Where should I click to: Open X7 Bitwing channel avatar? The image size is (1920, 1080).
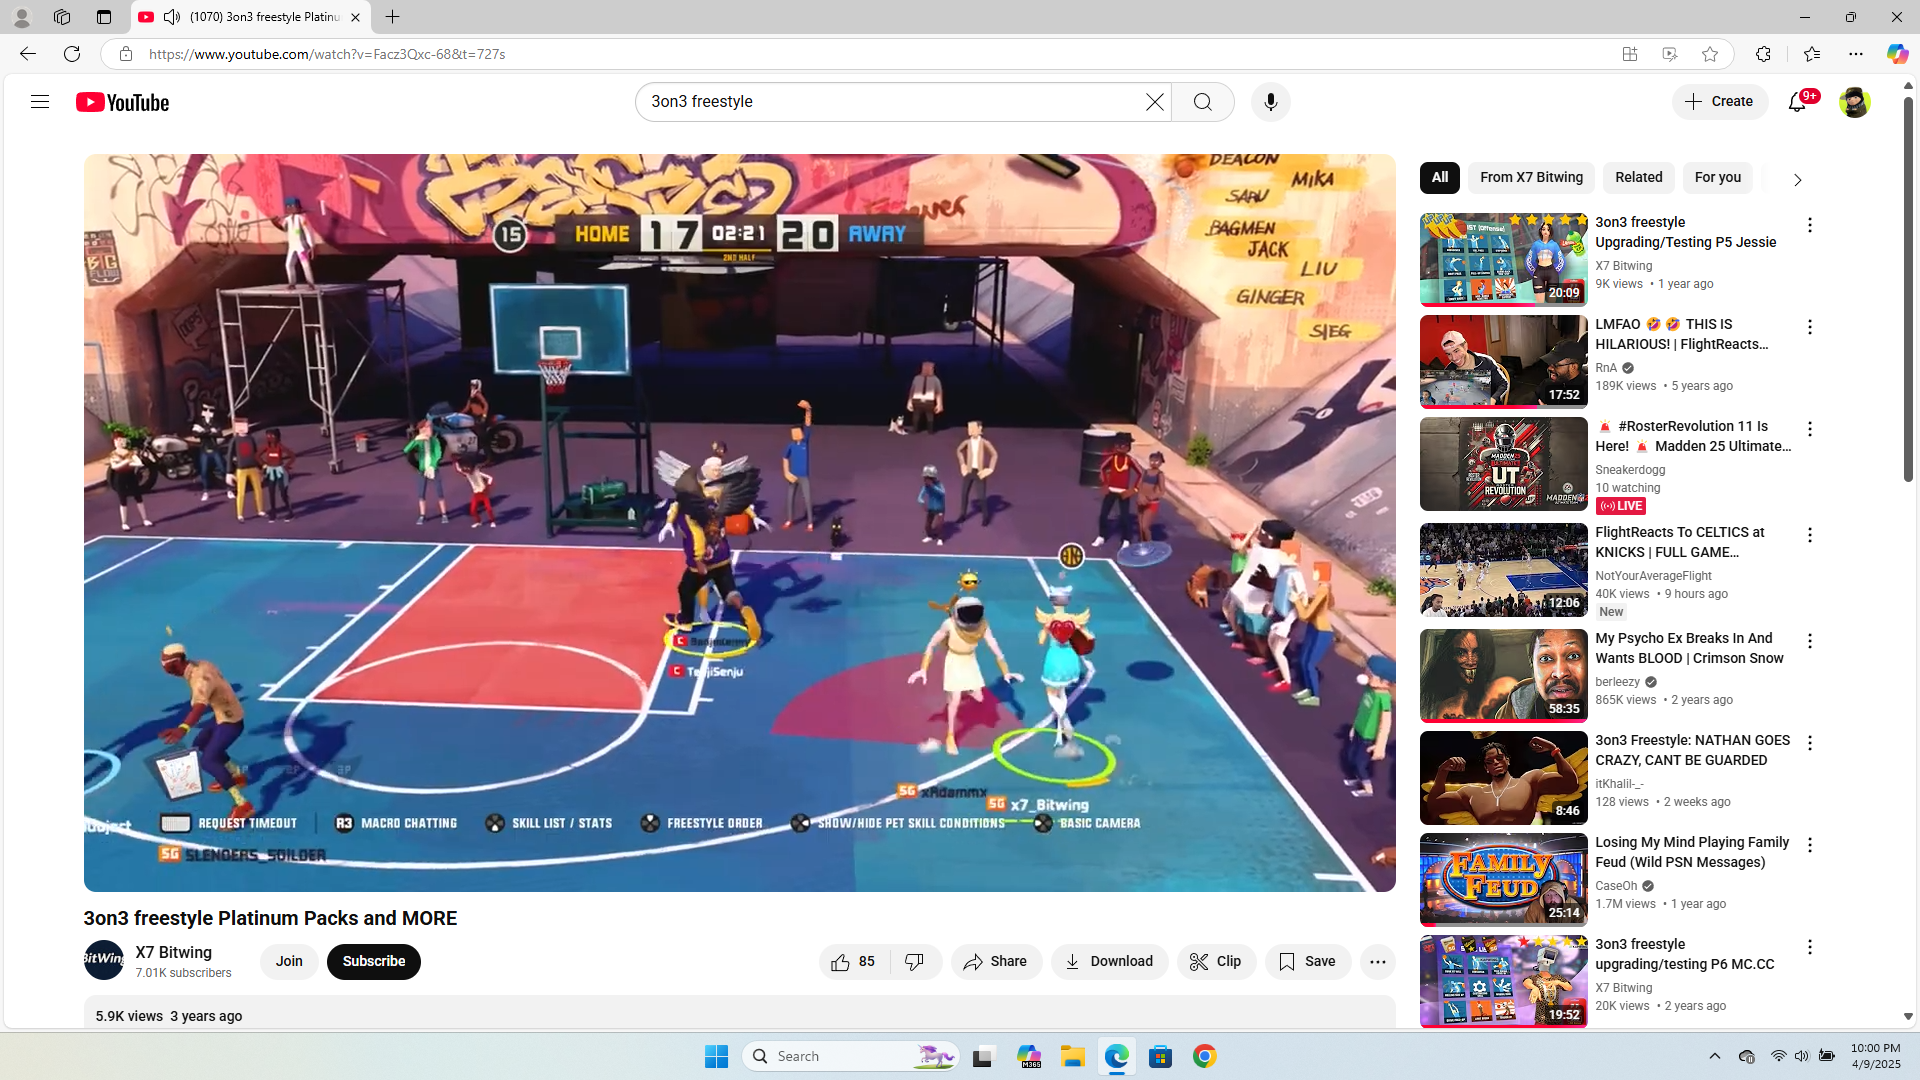(104, 960)
